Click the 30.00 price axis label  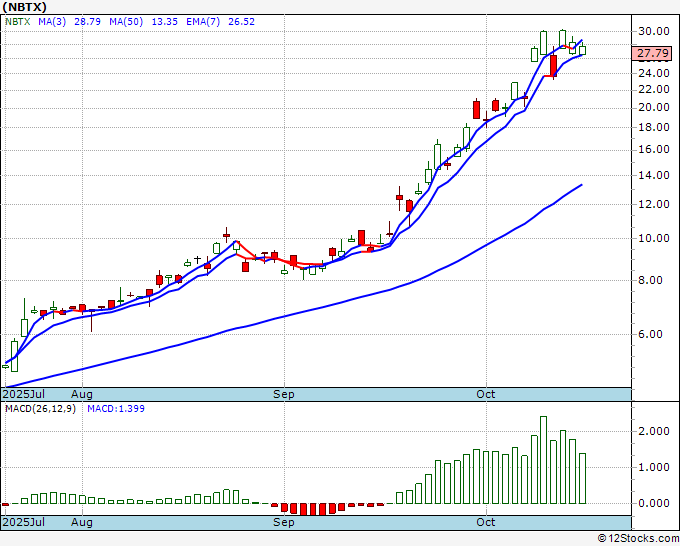(655, 31)
